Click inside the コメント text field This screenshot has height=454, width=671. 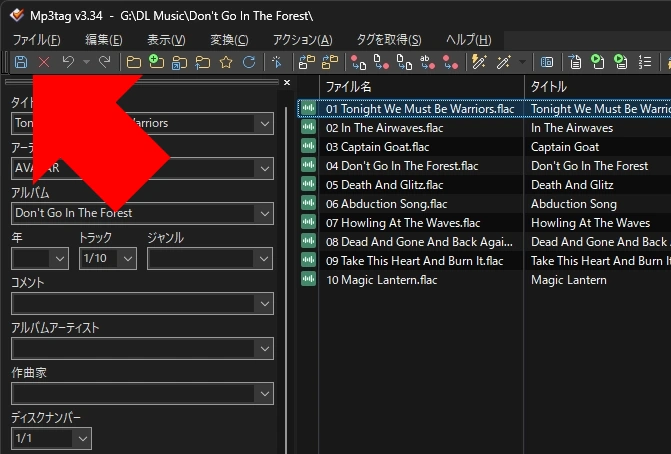coord(134,304)
